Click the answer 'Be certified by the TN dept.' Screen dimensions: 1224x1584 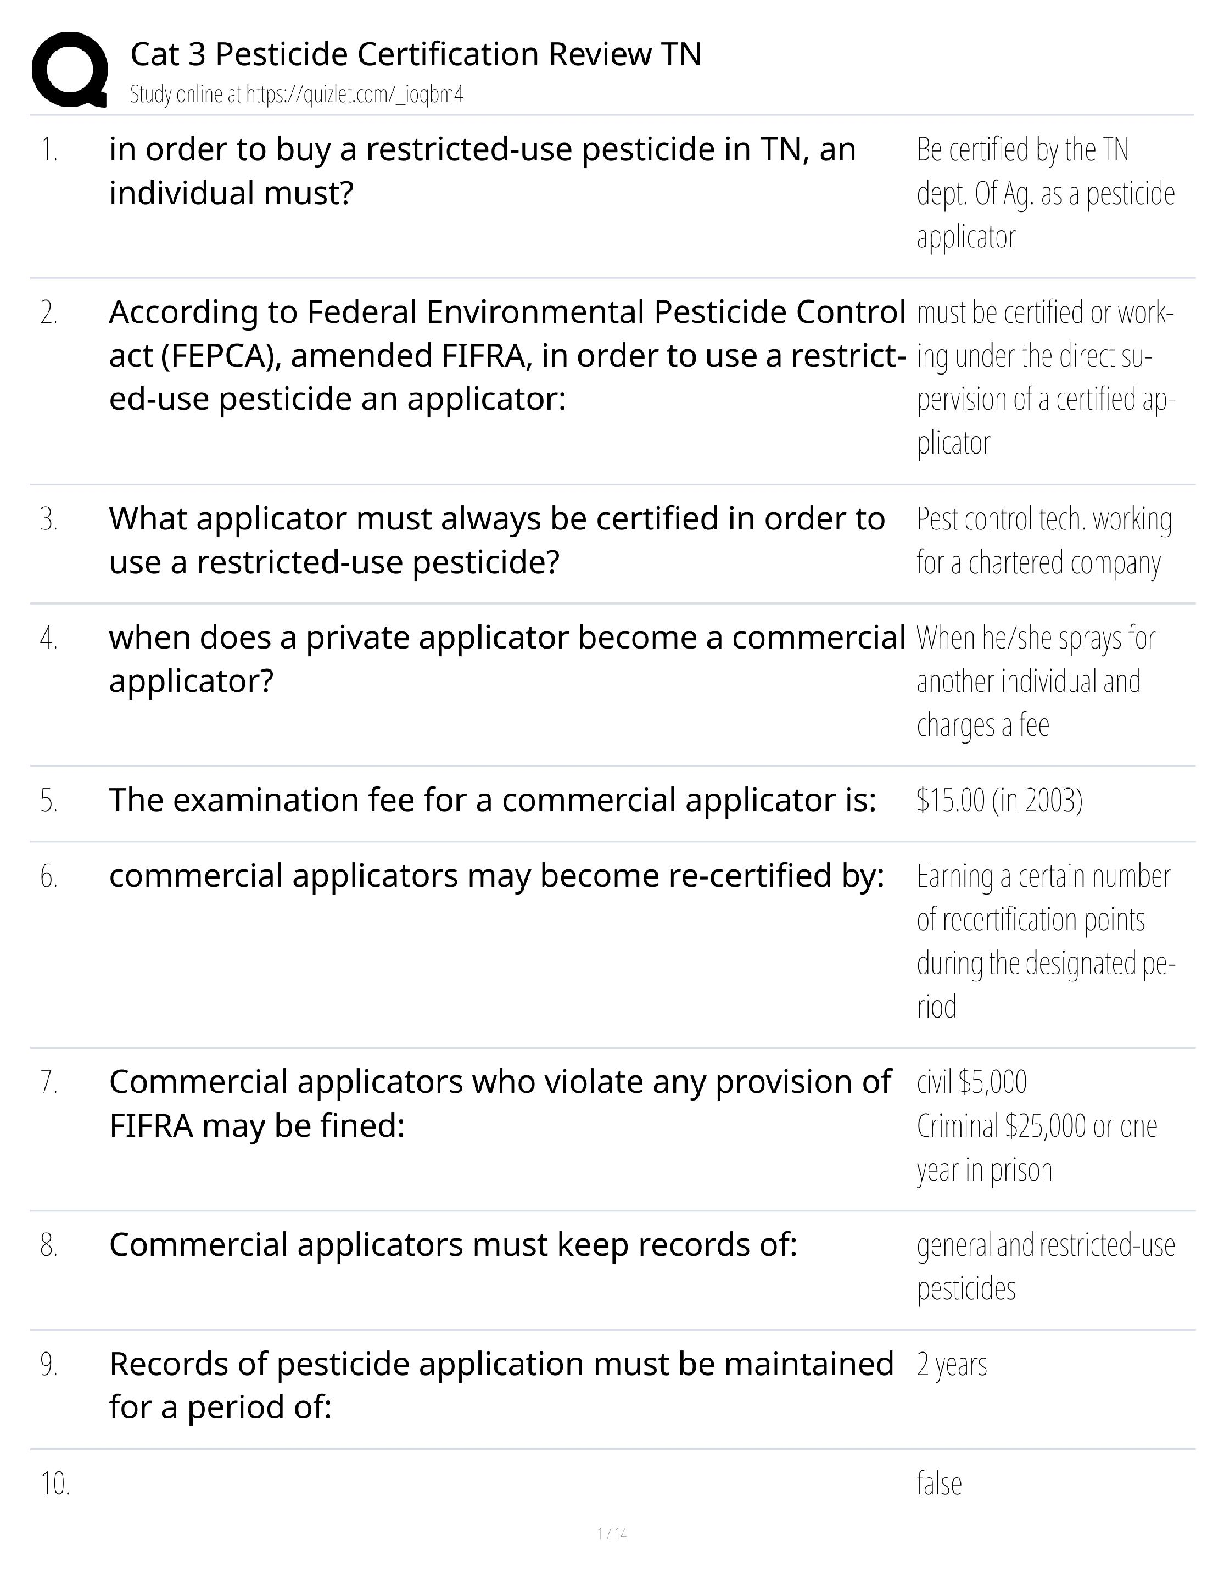point(1045,193)
